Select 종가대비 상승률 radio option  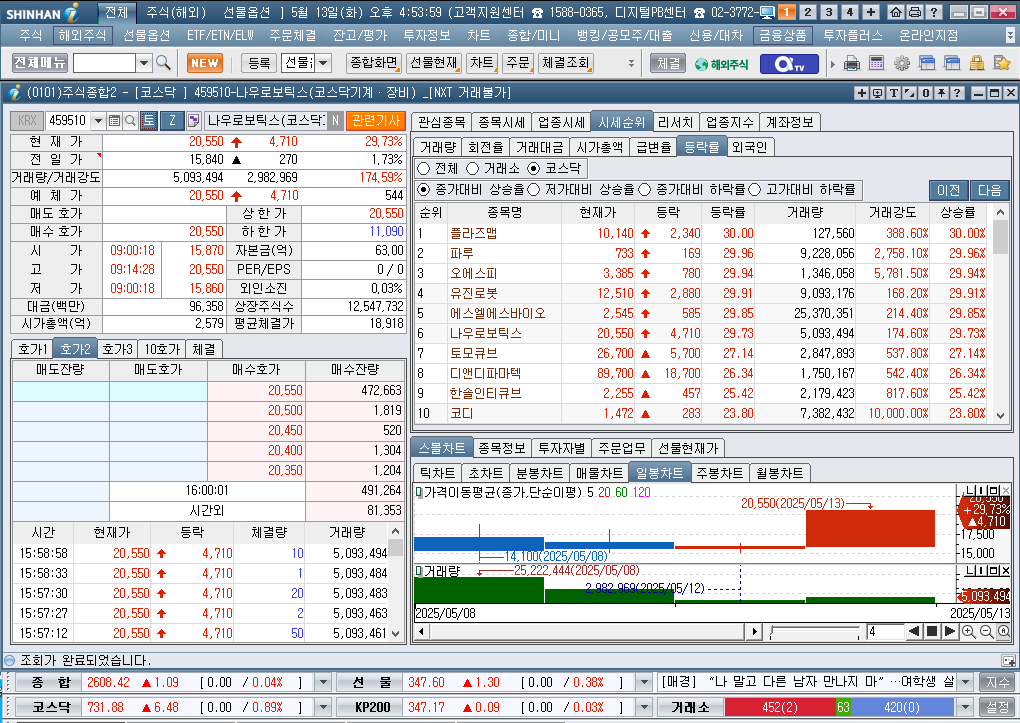tap(424, 189)
